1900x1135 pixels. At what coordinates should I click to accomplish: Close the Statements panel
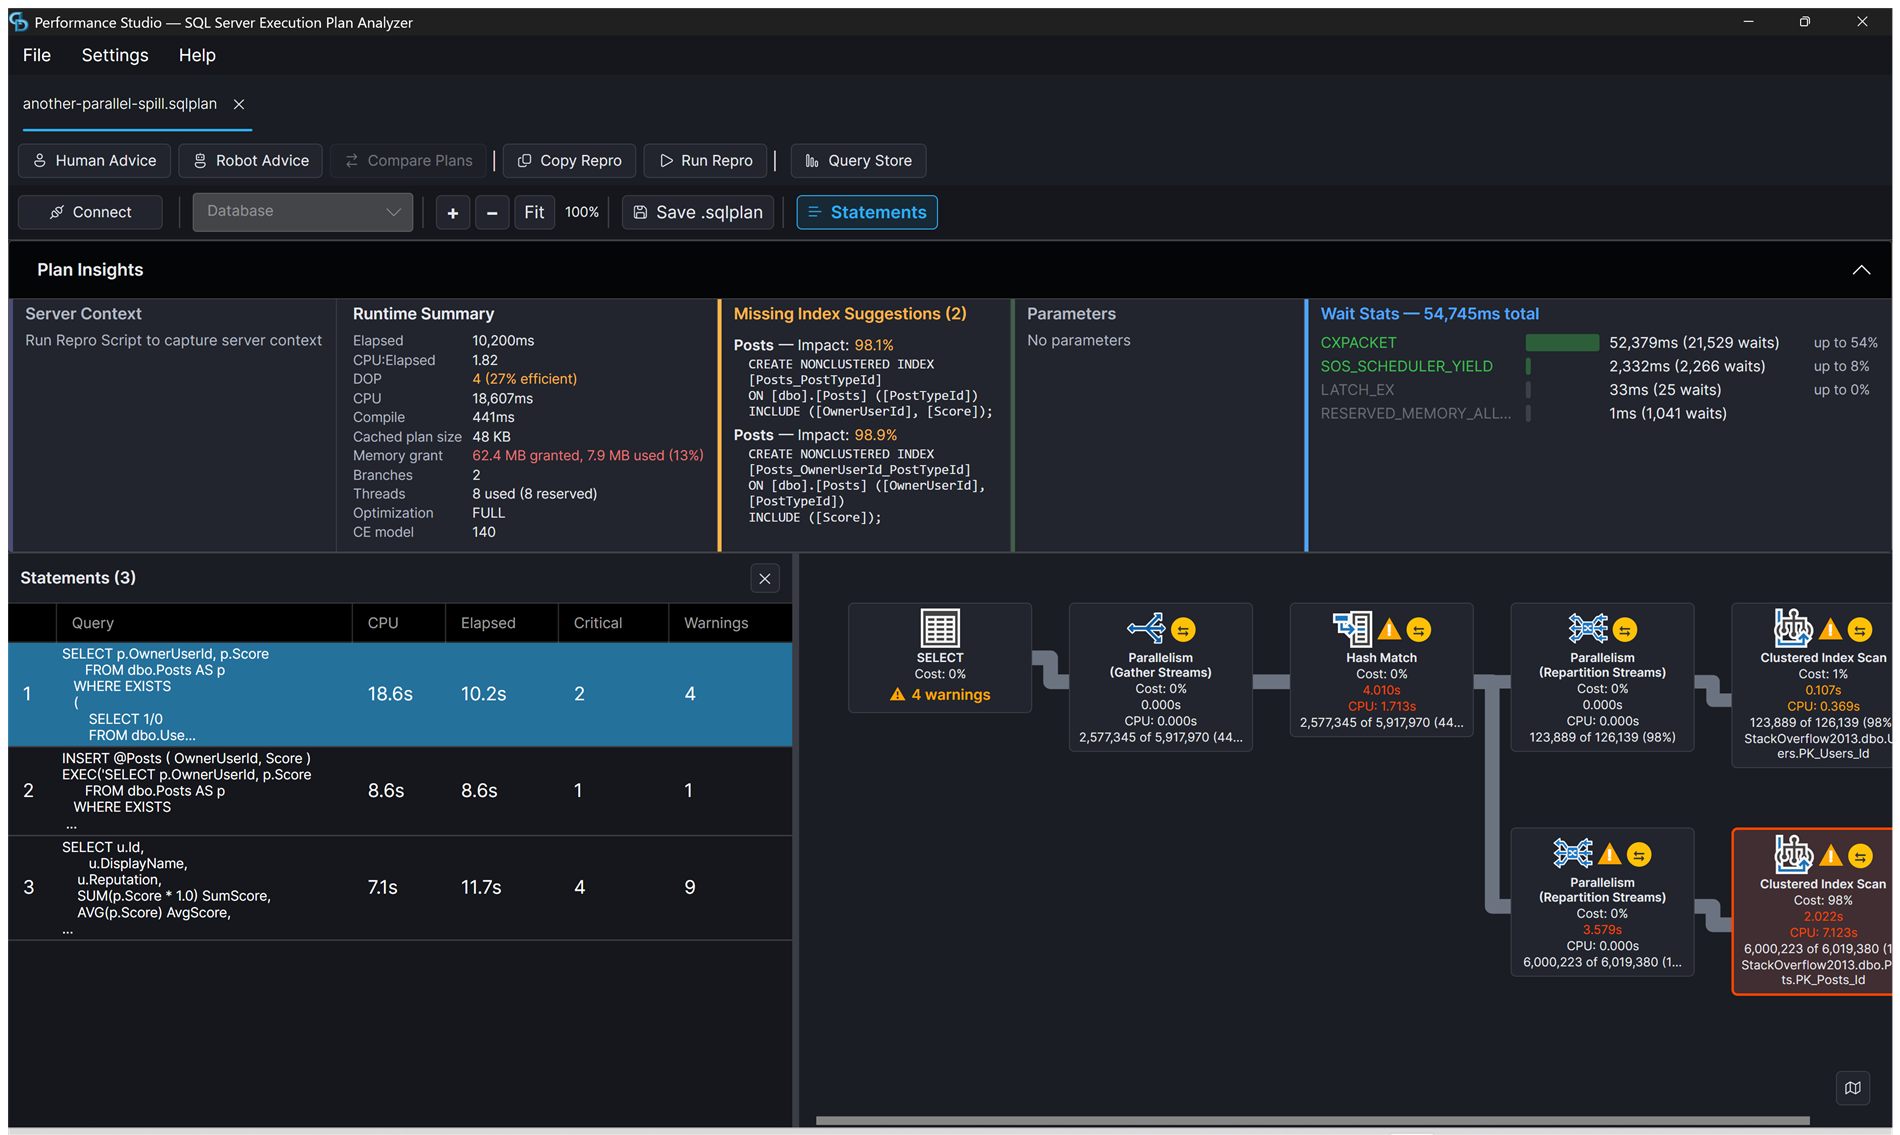[765, 578]
